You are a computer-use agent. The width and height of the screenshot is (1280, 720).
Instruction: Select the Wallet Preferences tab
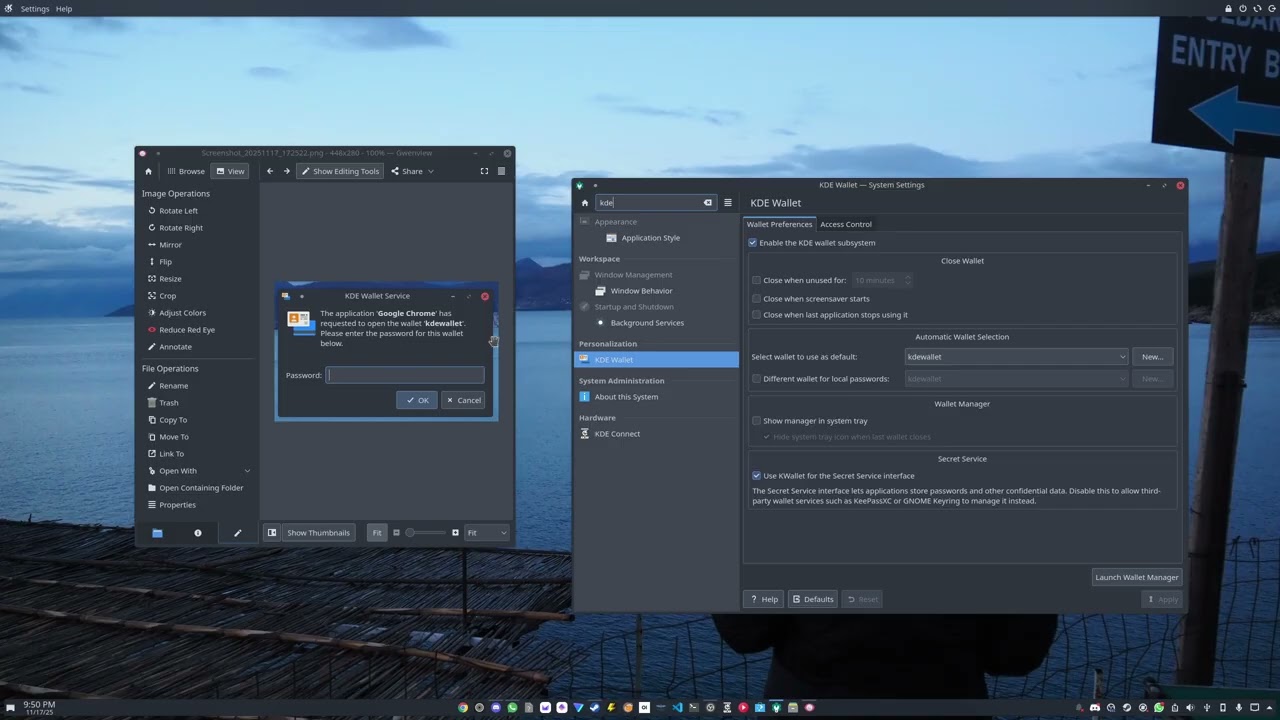coord(779,224)
